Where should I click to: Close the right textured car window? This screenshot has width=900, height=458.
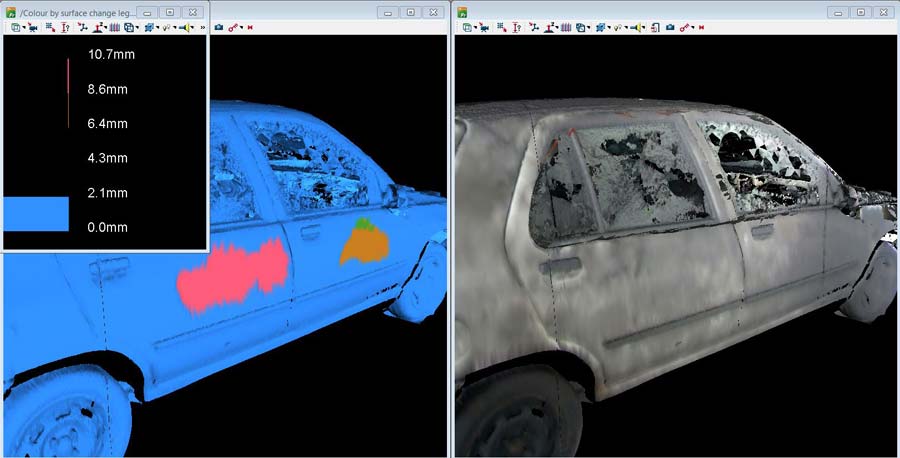click(x=883, y=12)
